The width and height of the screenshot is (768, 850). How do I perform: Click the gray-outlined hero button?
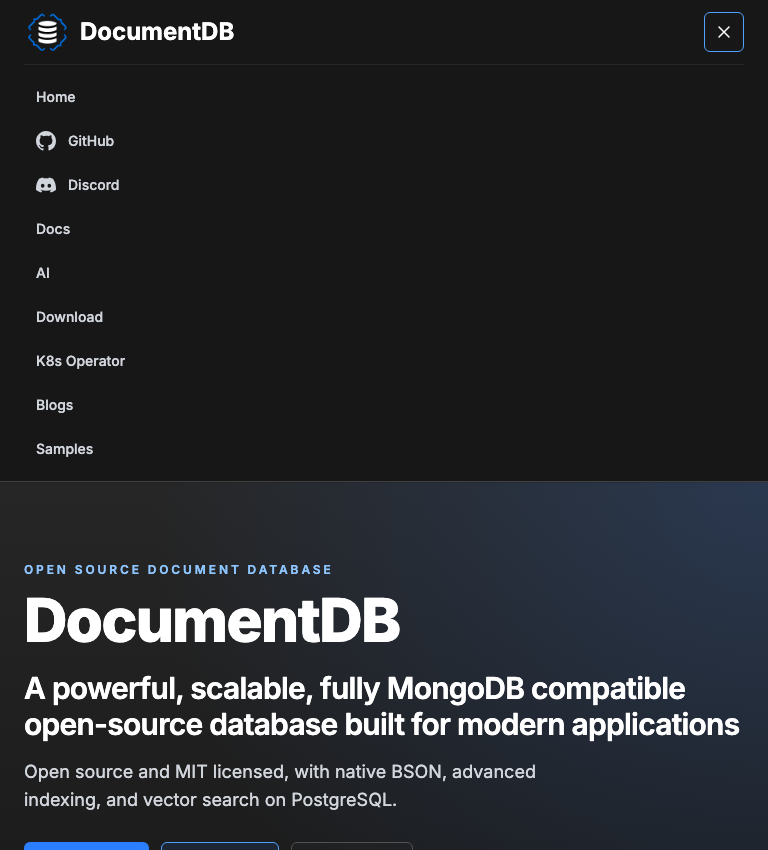(x=352, y=846)
